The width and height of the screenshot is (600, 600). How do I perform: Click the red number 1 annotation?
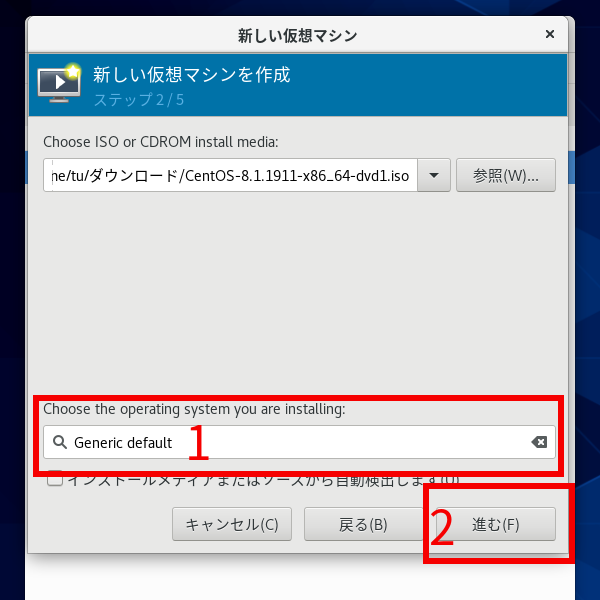[x=199, y=442]
